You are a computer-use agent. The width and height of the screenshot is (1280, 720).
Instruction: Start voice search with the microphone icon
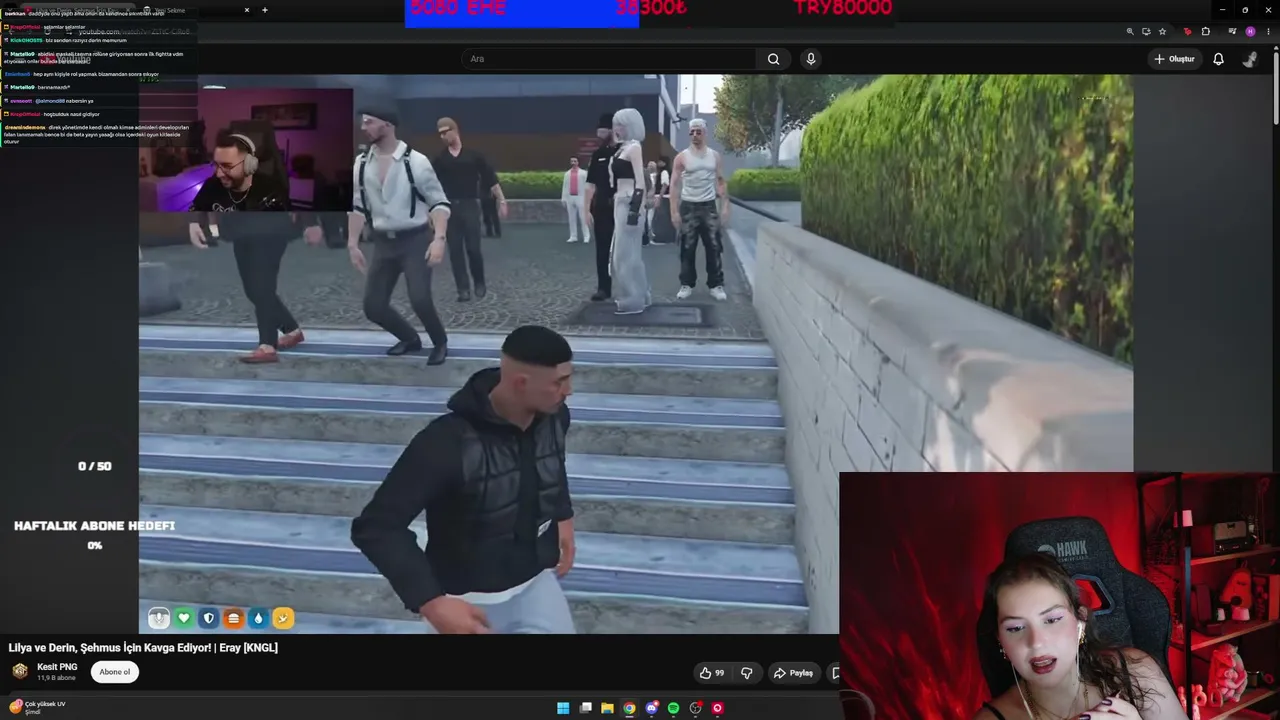point(811,59)
